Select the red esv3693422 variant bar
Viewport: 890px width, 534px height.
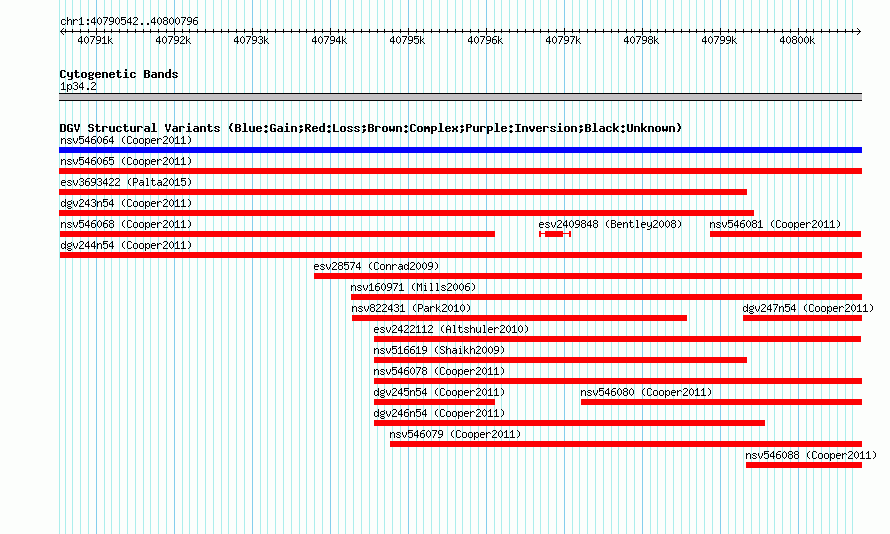[x=403, y=192]
